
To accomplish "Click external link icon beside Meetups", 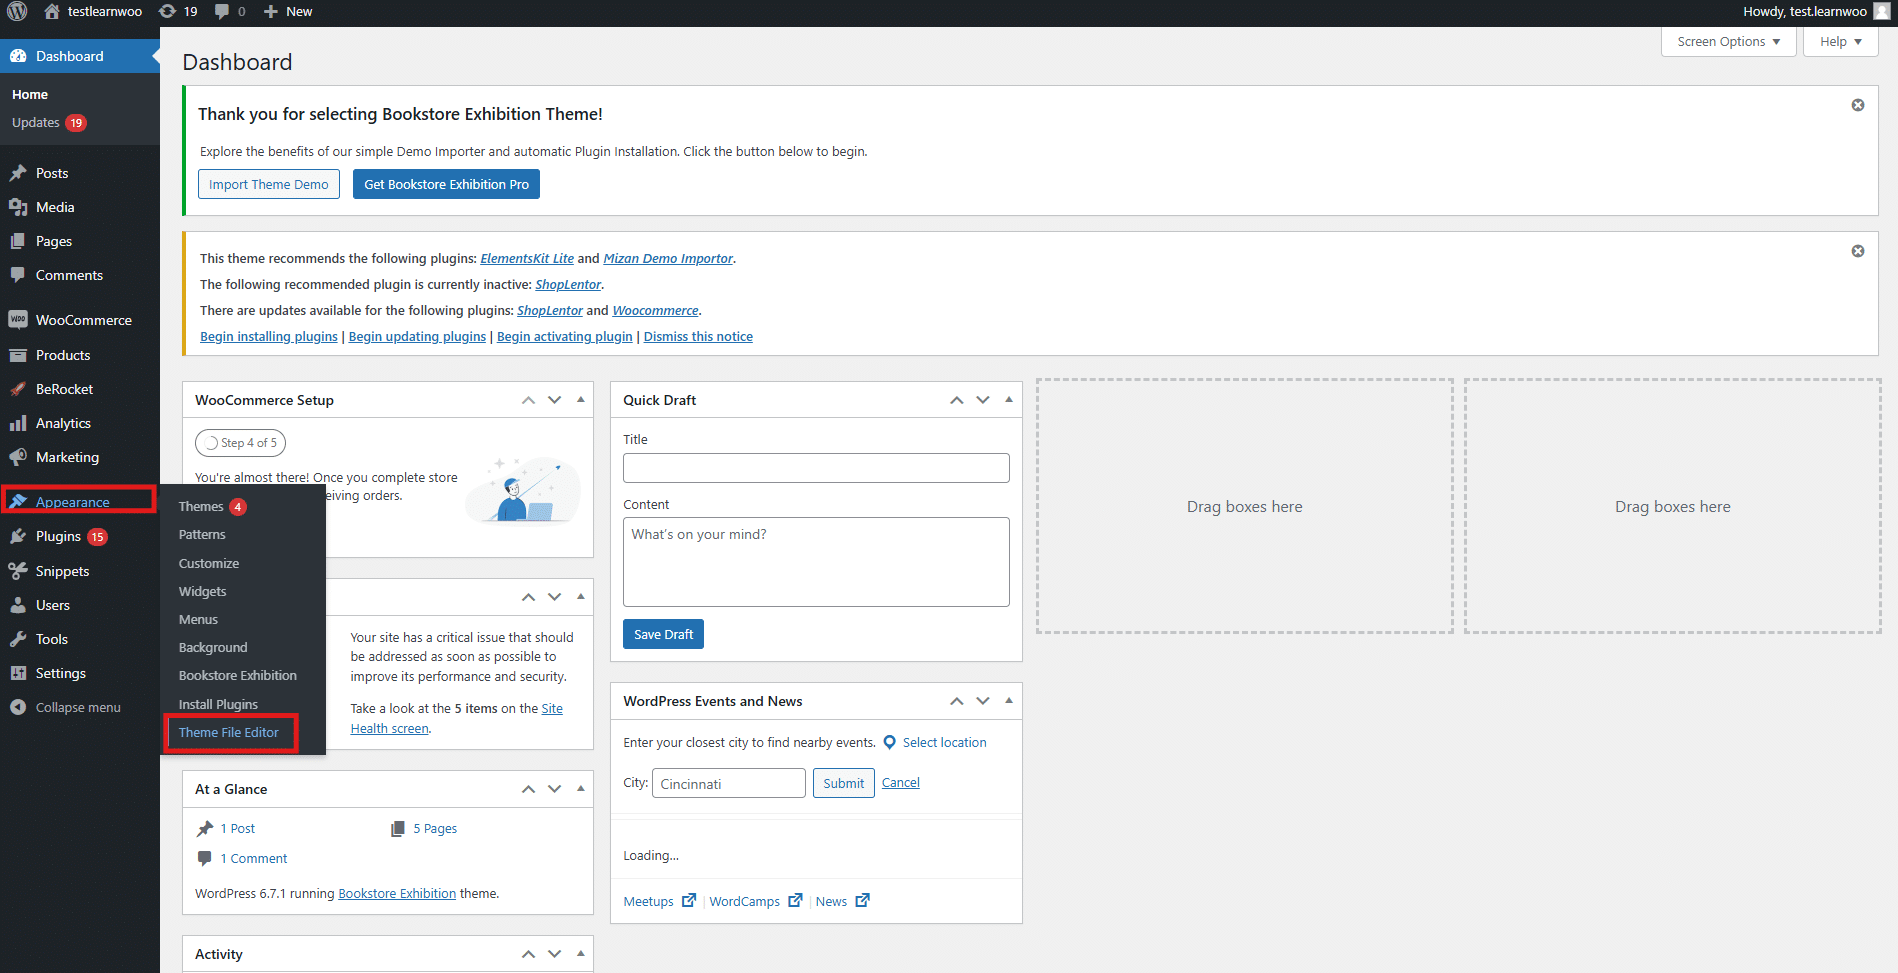I will coord(689,900).
